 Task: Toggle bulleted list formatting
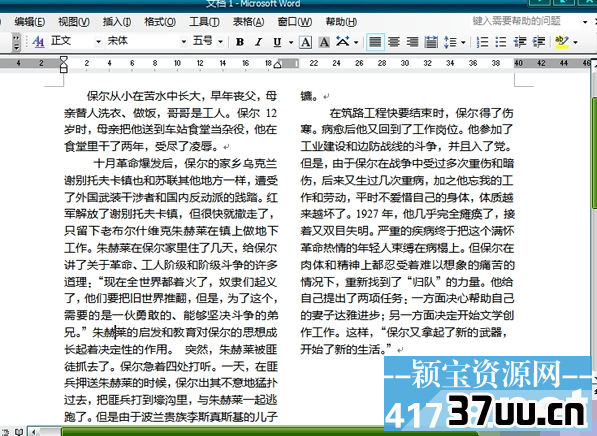pyautogui.click(x=501, y=42)
